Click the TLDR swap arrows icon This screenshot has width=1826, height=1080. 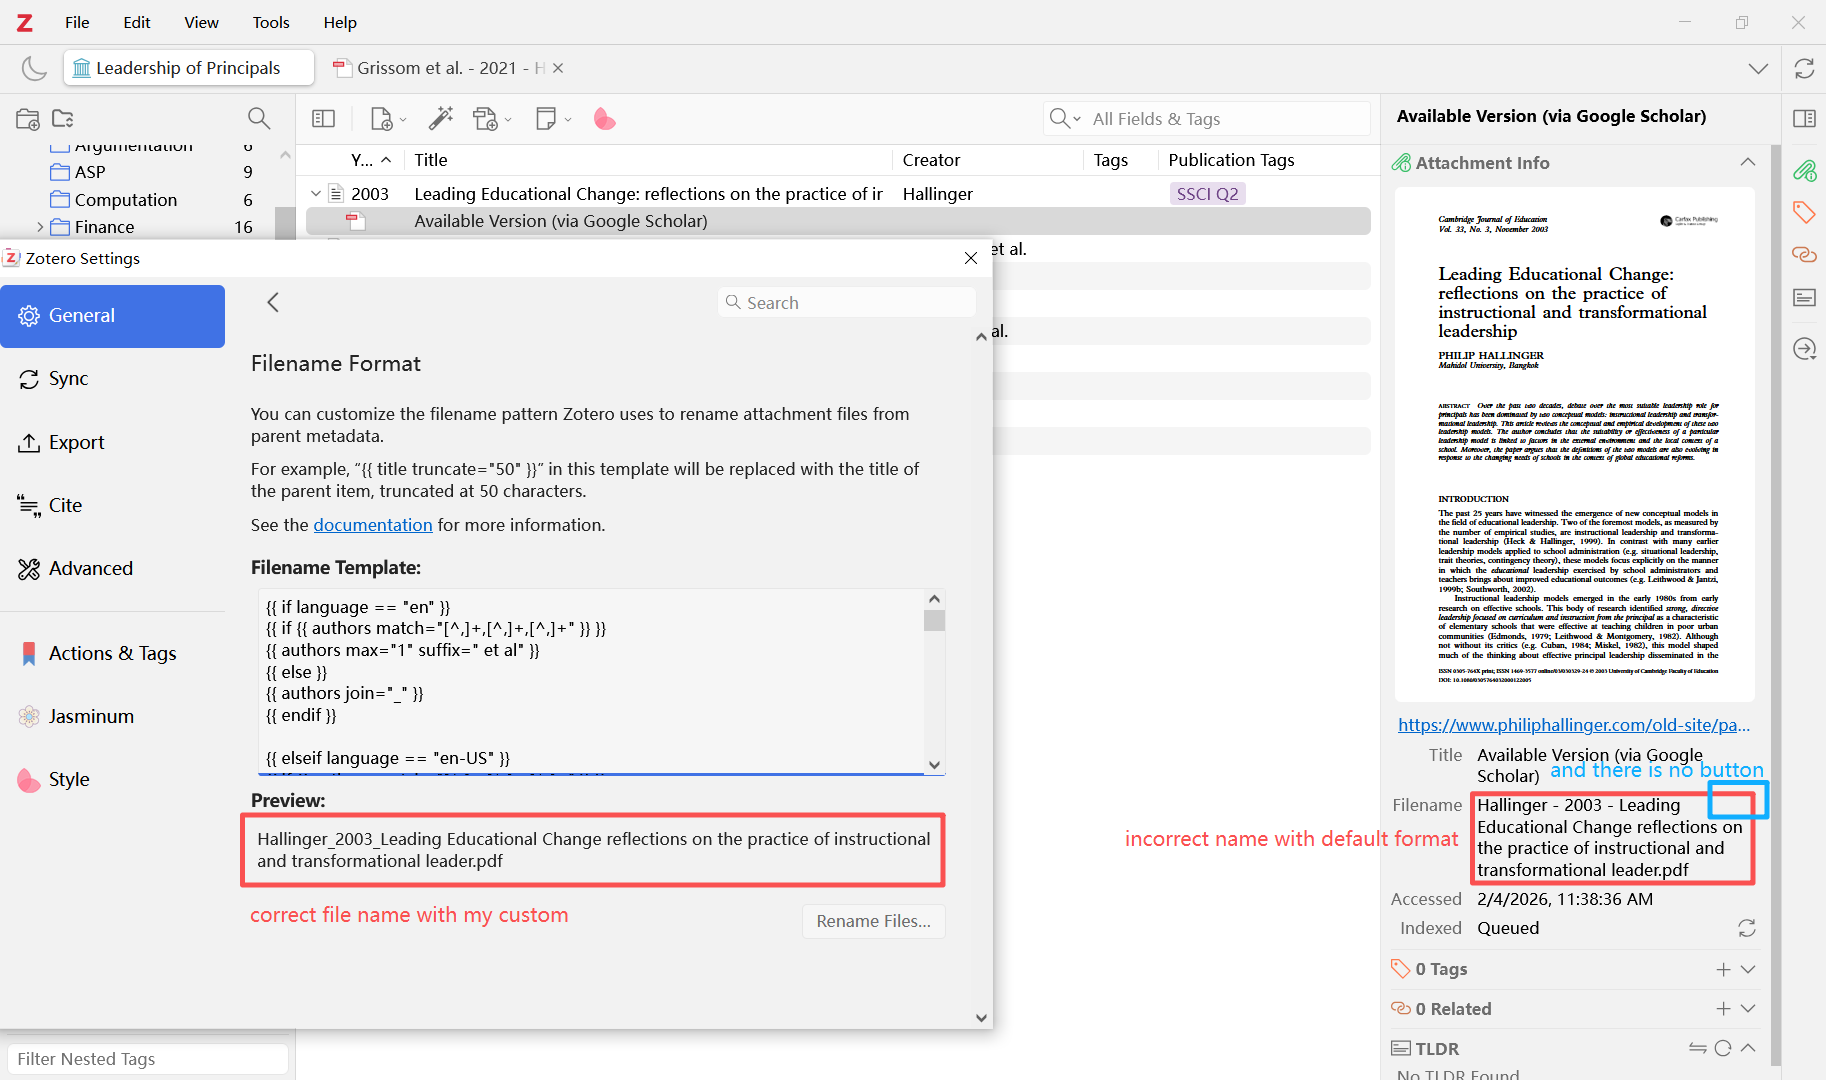(1698, 1048)
